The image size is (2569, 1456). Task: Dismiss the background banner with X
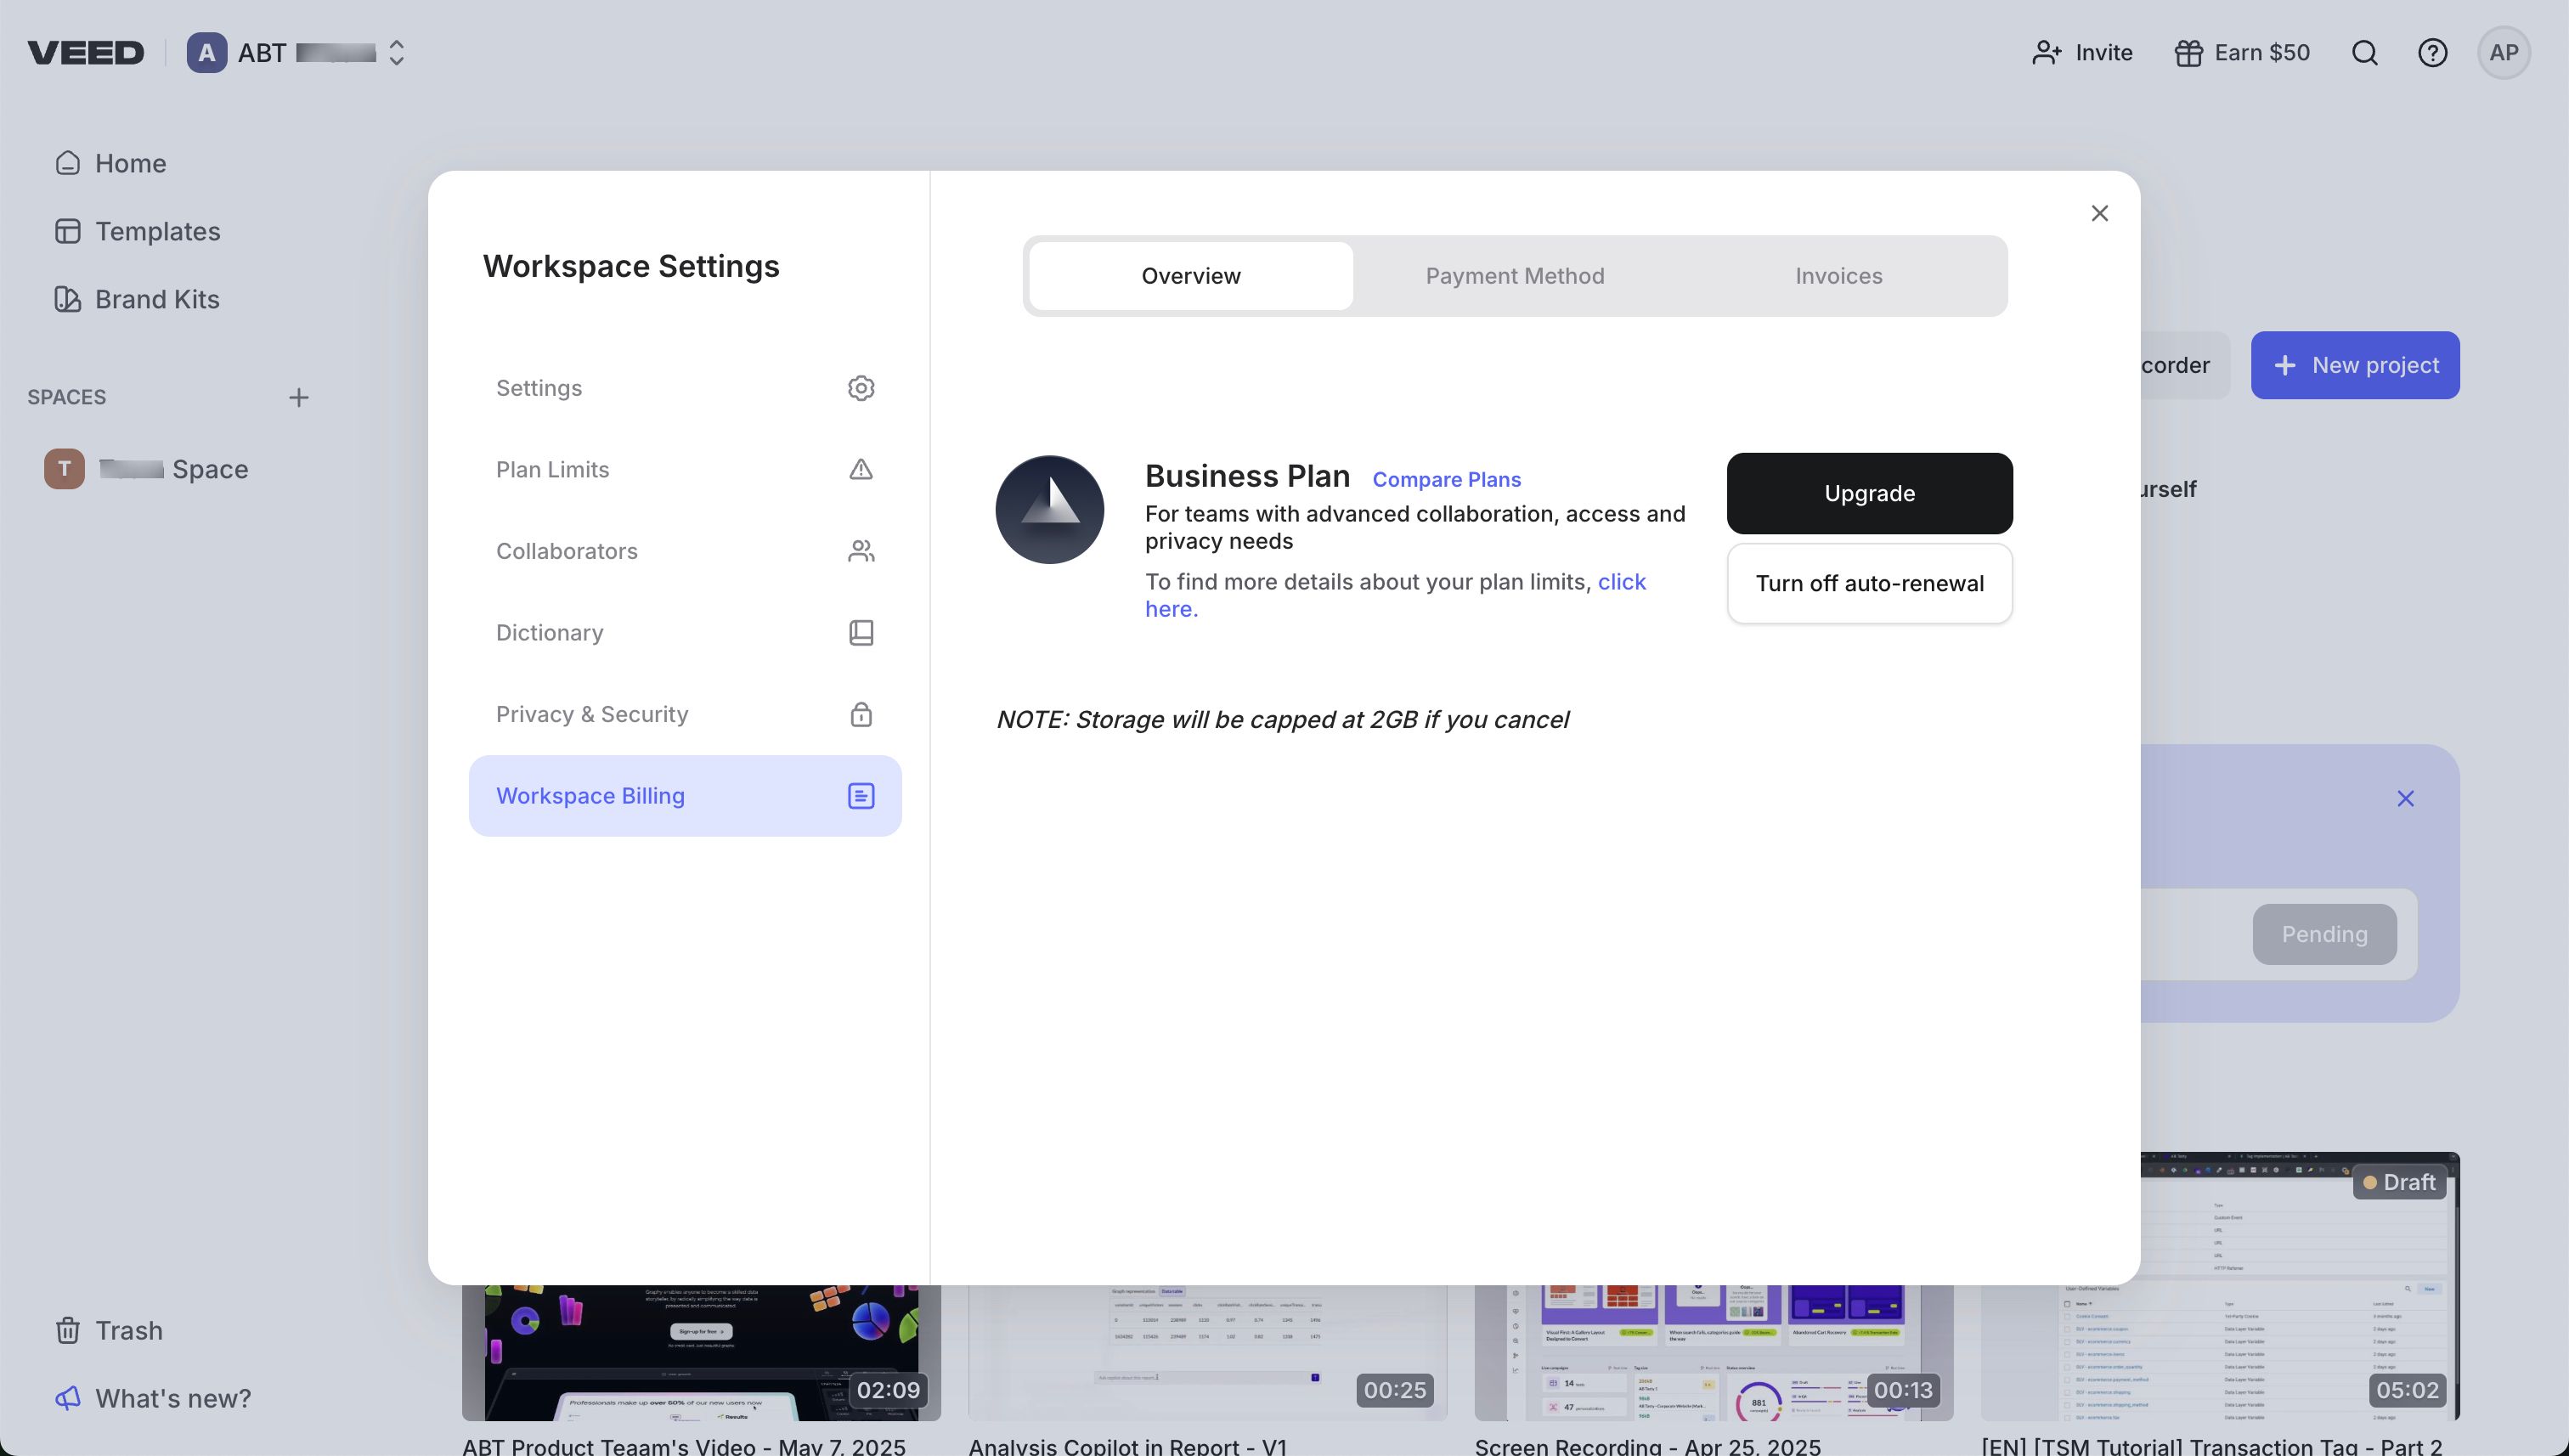[x=2405, y=799]
